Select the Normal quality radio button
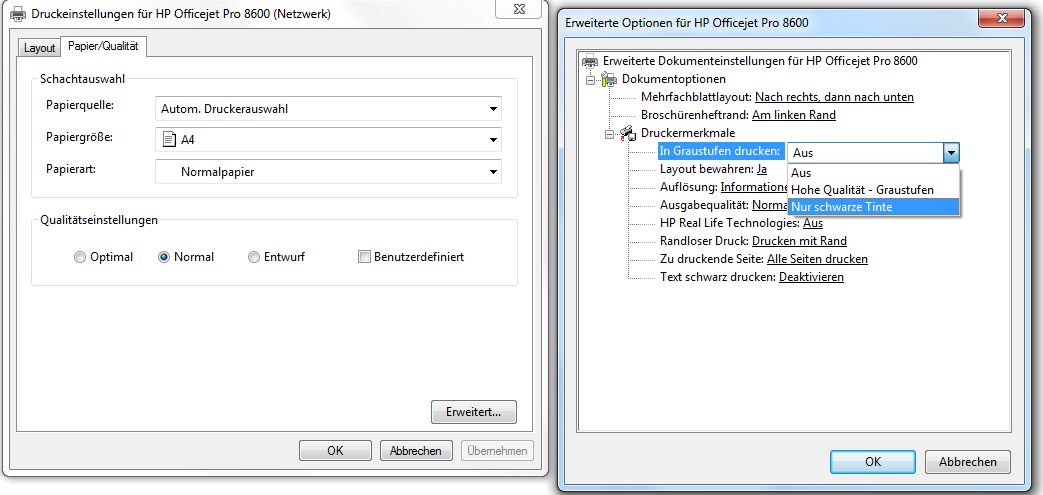The image size is (1043, 495). [164, 257]
